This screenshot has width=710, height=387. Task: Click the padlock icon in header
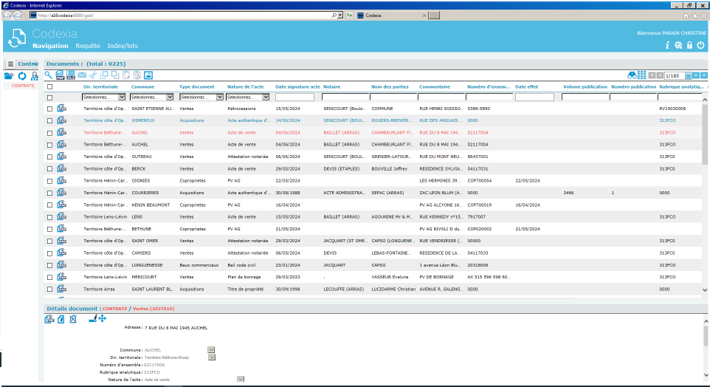(690, 45)
